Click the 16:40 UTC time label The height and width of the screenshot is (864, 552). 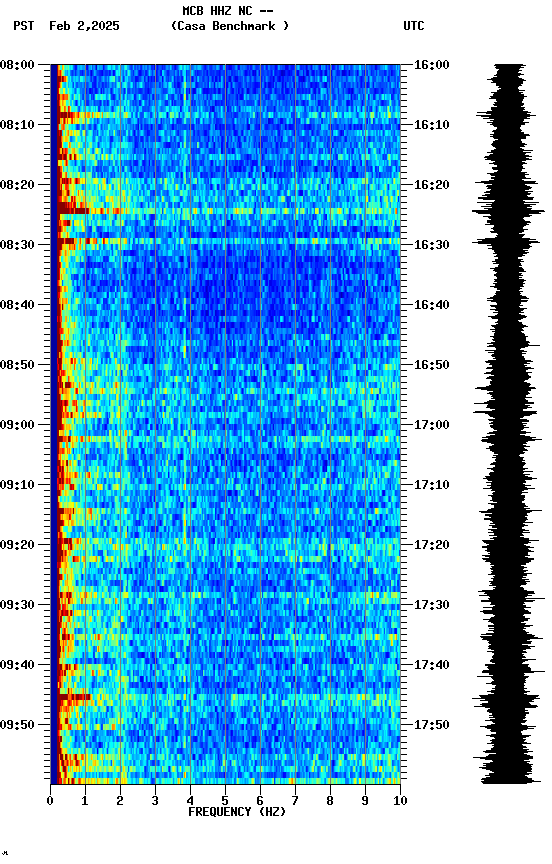(432, 305)
